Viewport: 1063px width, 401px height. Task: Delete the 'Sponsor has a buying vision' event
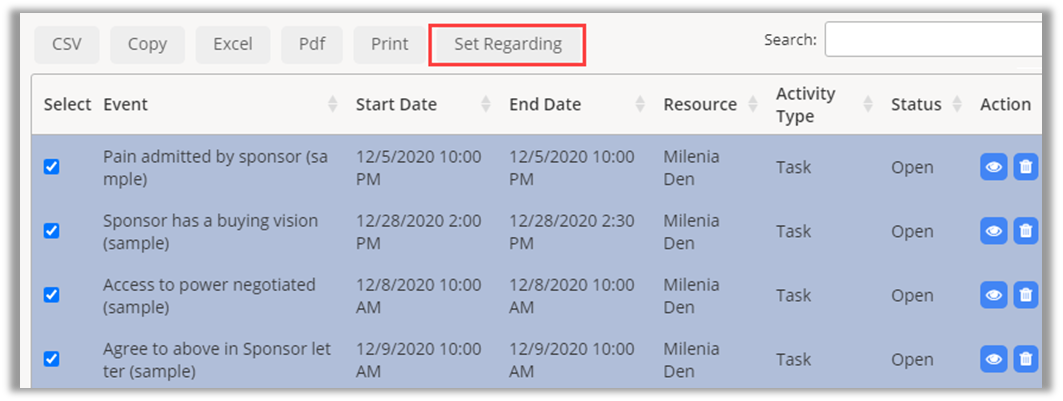(x=1025, y=231)
